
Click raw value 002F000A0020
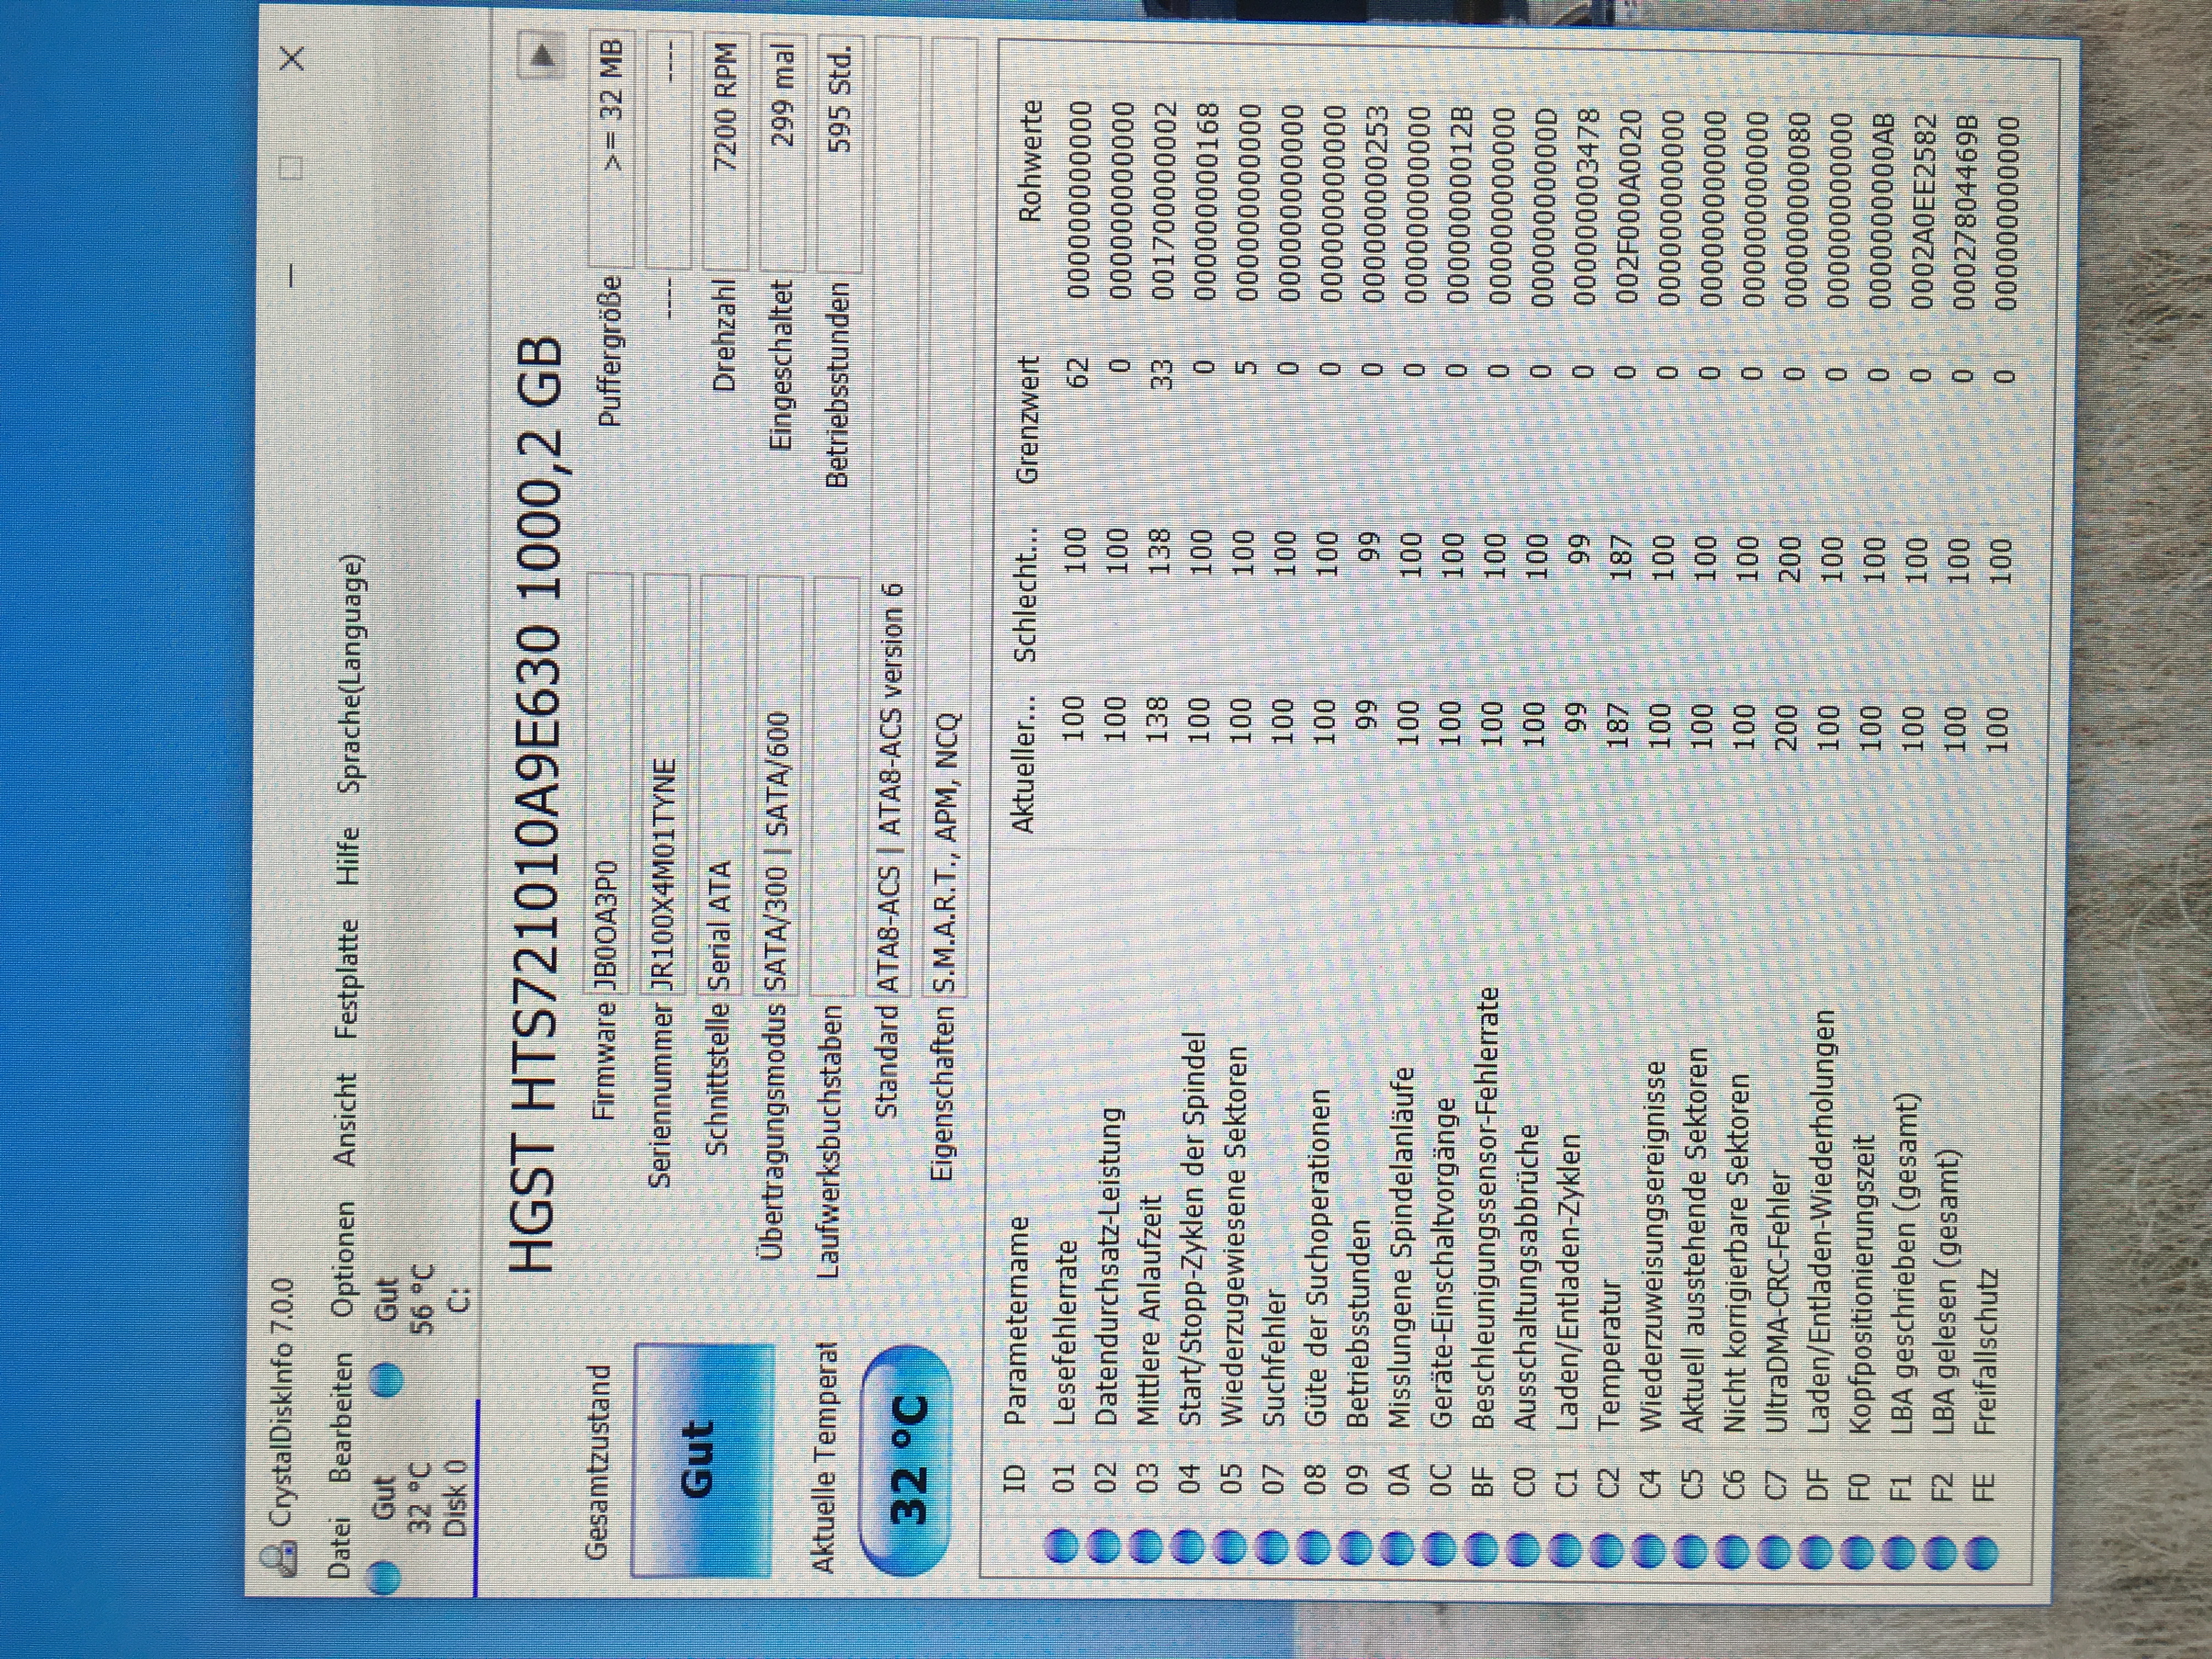pyautogui.click(x=1627, y=206)
